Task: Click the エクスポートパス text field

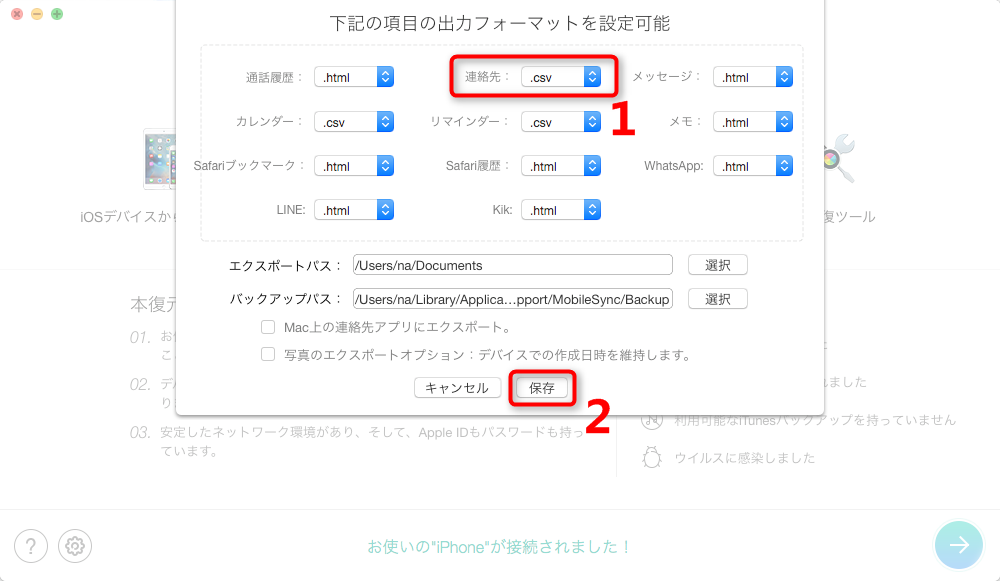Action: click(x=513, y=265)
